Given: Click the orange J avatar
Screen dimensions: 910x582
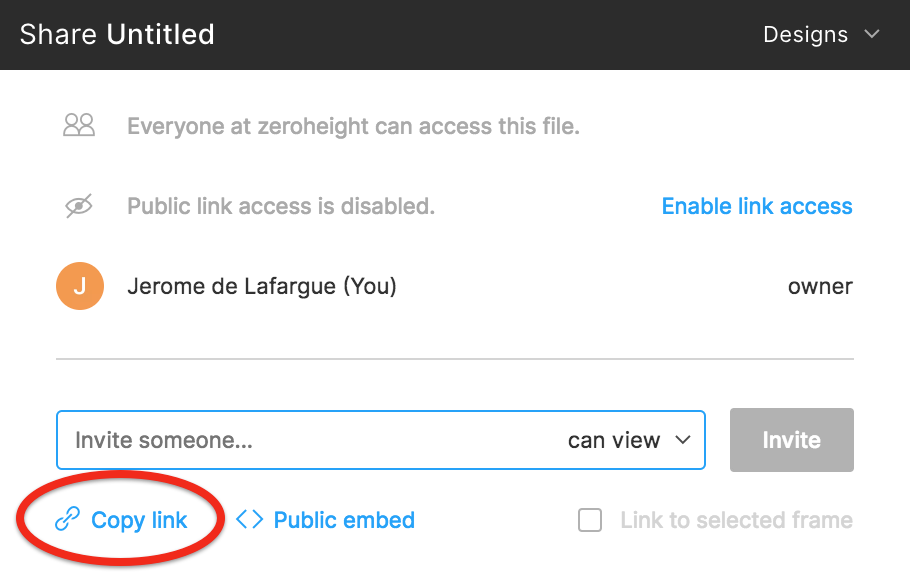Looking at the screenshot, I should pos(80,286).
